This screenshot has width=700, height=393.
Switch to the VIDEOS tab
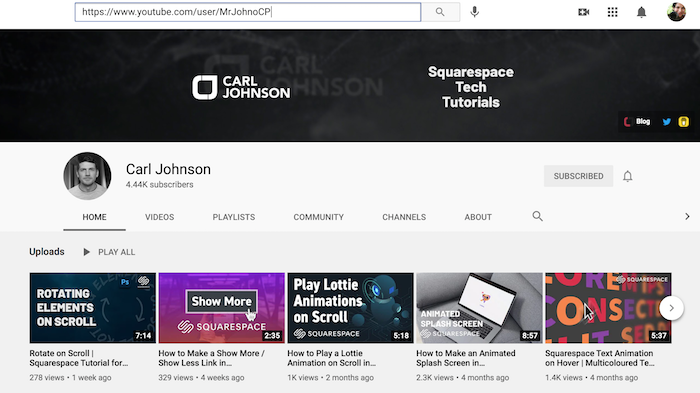(x=159, y=217)
